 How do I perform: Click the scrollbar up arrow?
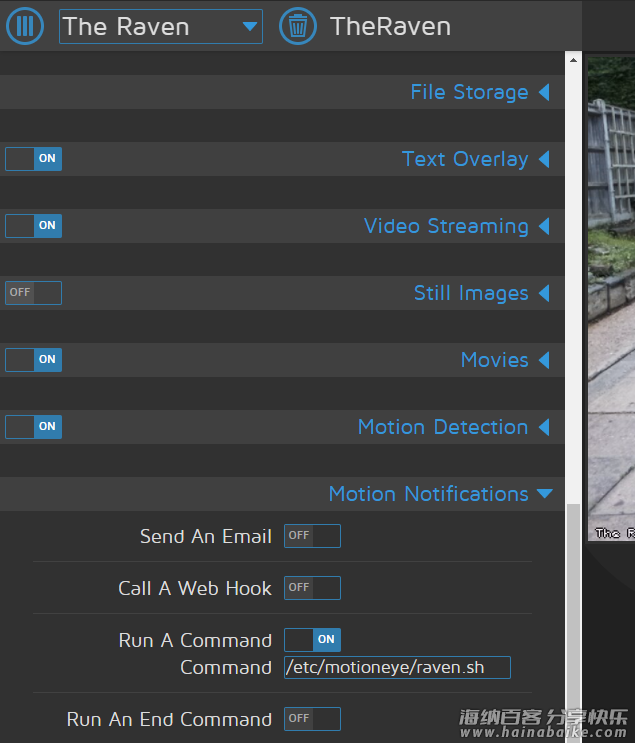[573, 60]
